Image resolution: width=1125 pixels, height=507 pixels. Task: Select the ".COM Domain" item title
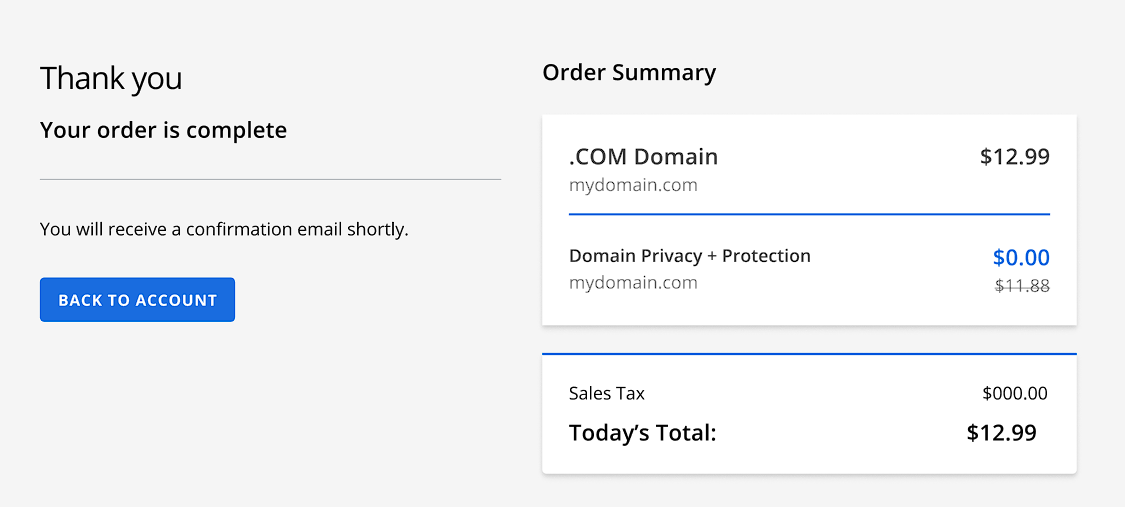click(643, 157)
